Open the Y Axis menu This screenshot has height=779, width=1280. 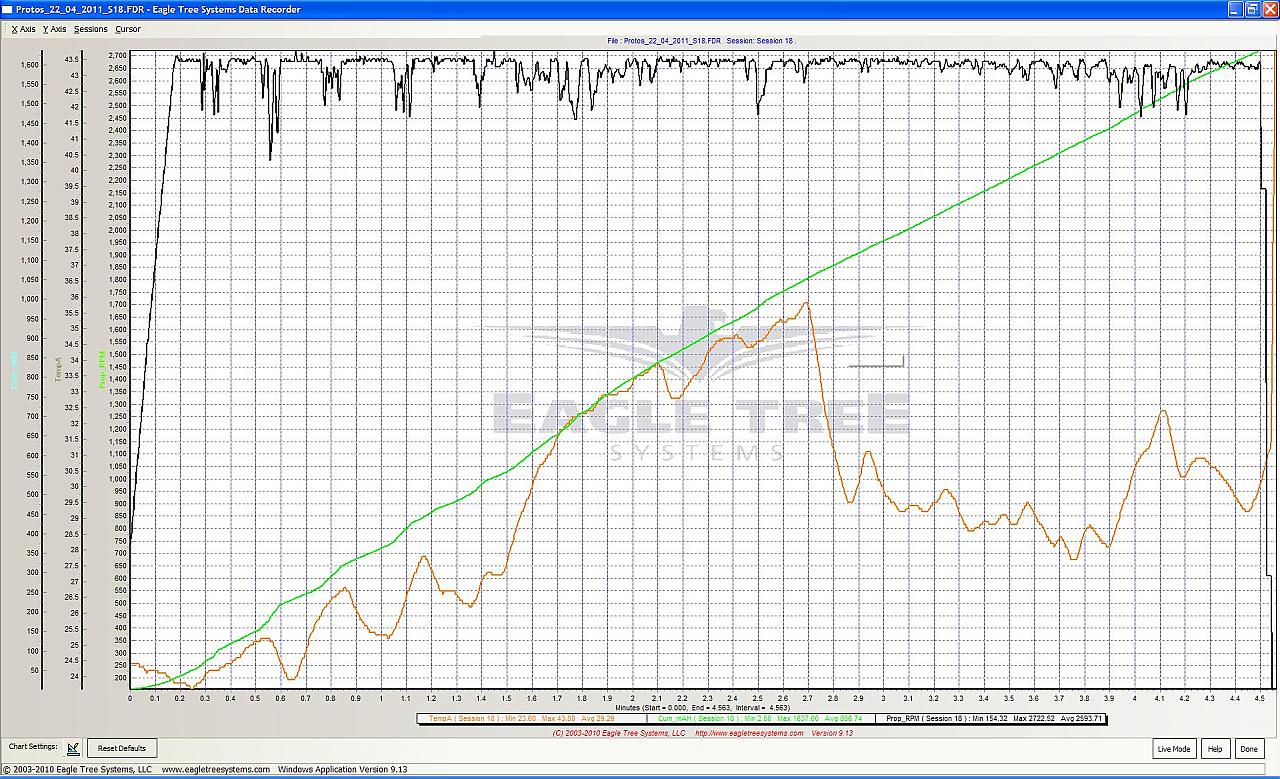[54, 29]
